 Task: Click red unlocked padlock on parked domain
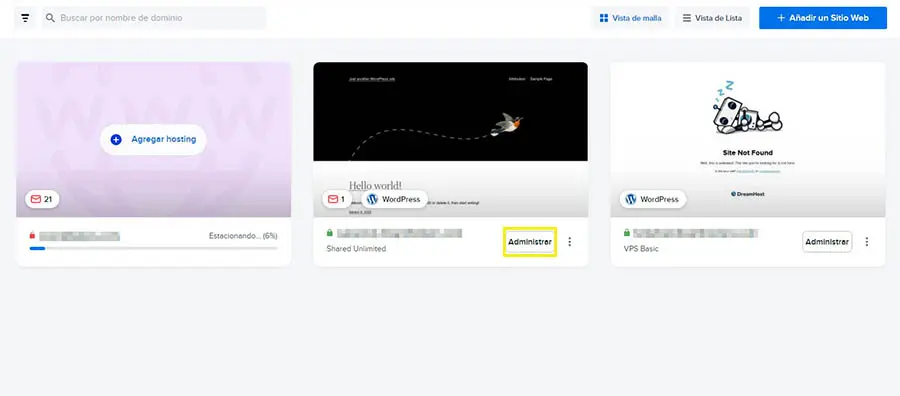click(32, 235)
